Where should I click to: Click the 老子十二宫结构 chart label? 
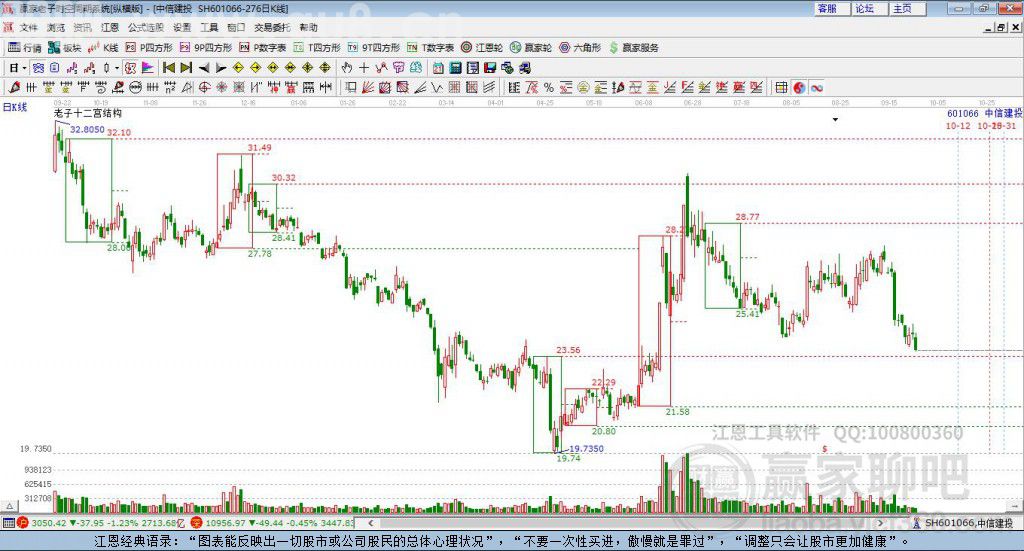(88, 113)
